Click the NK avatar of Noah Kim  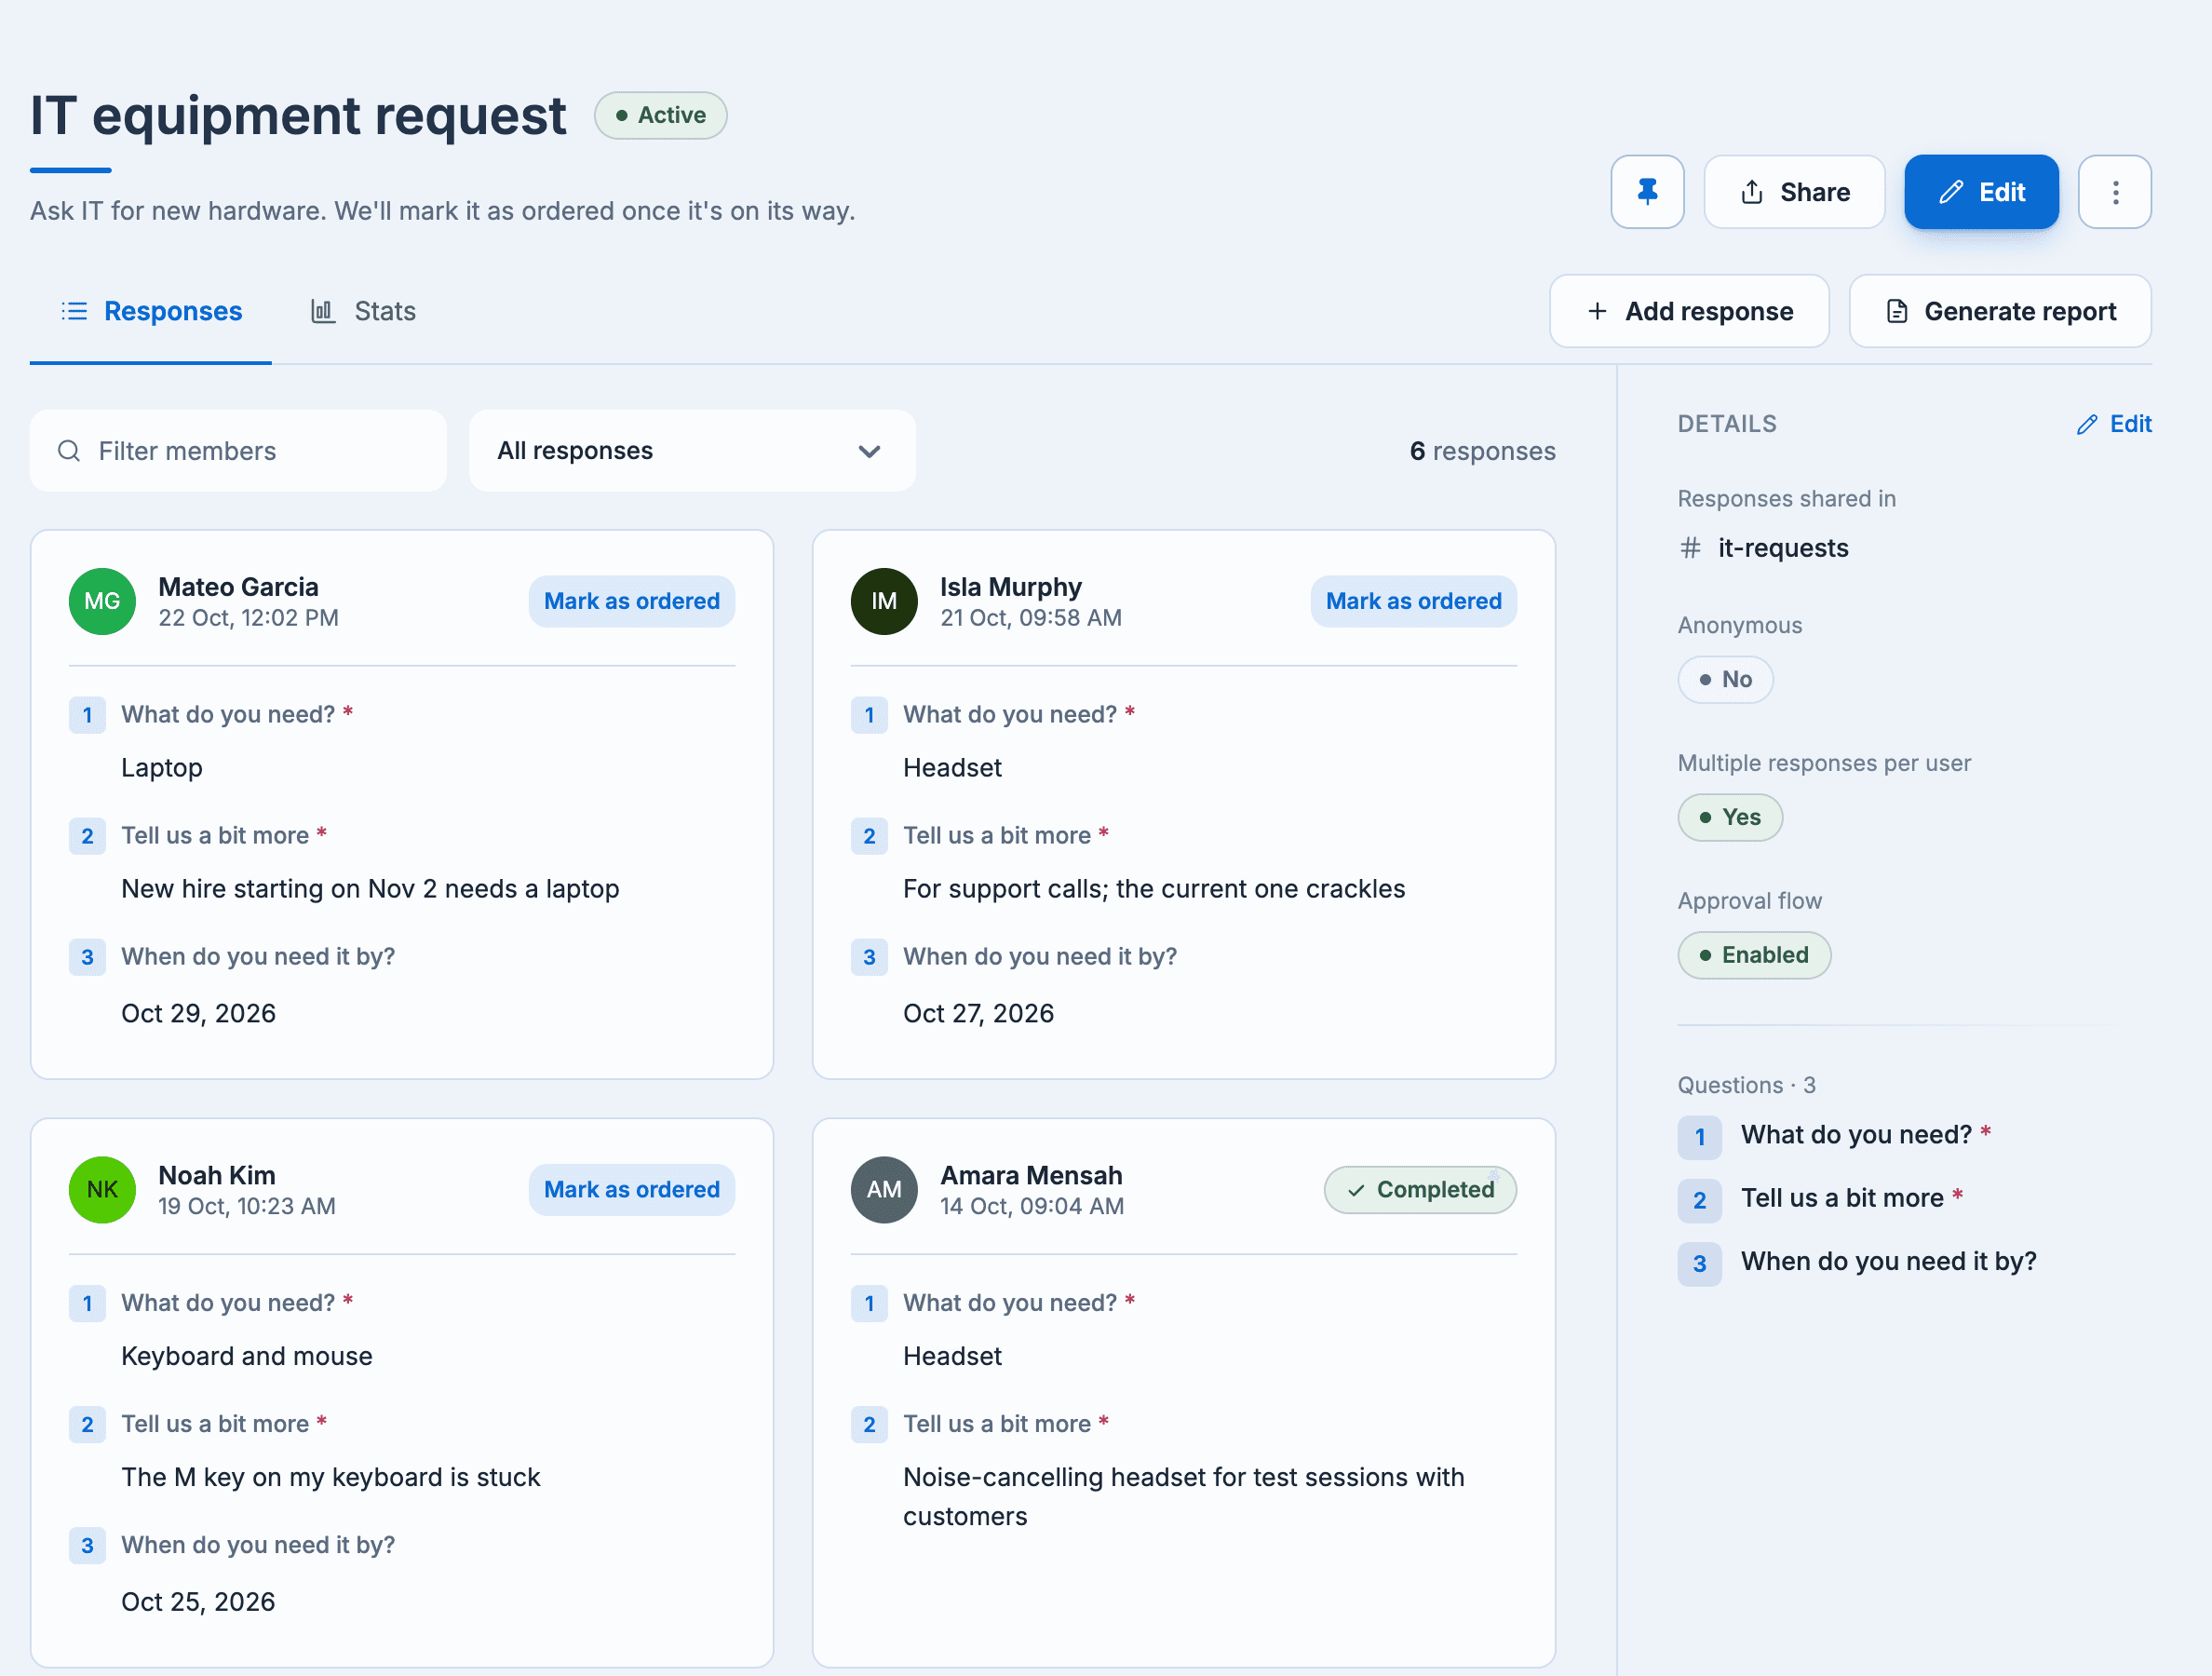[102, 1190]
